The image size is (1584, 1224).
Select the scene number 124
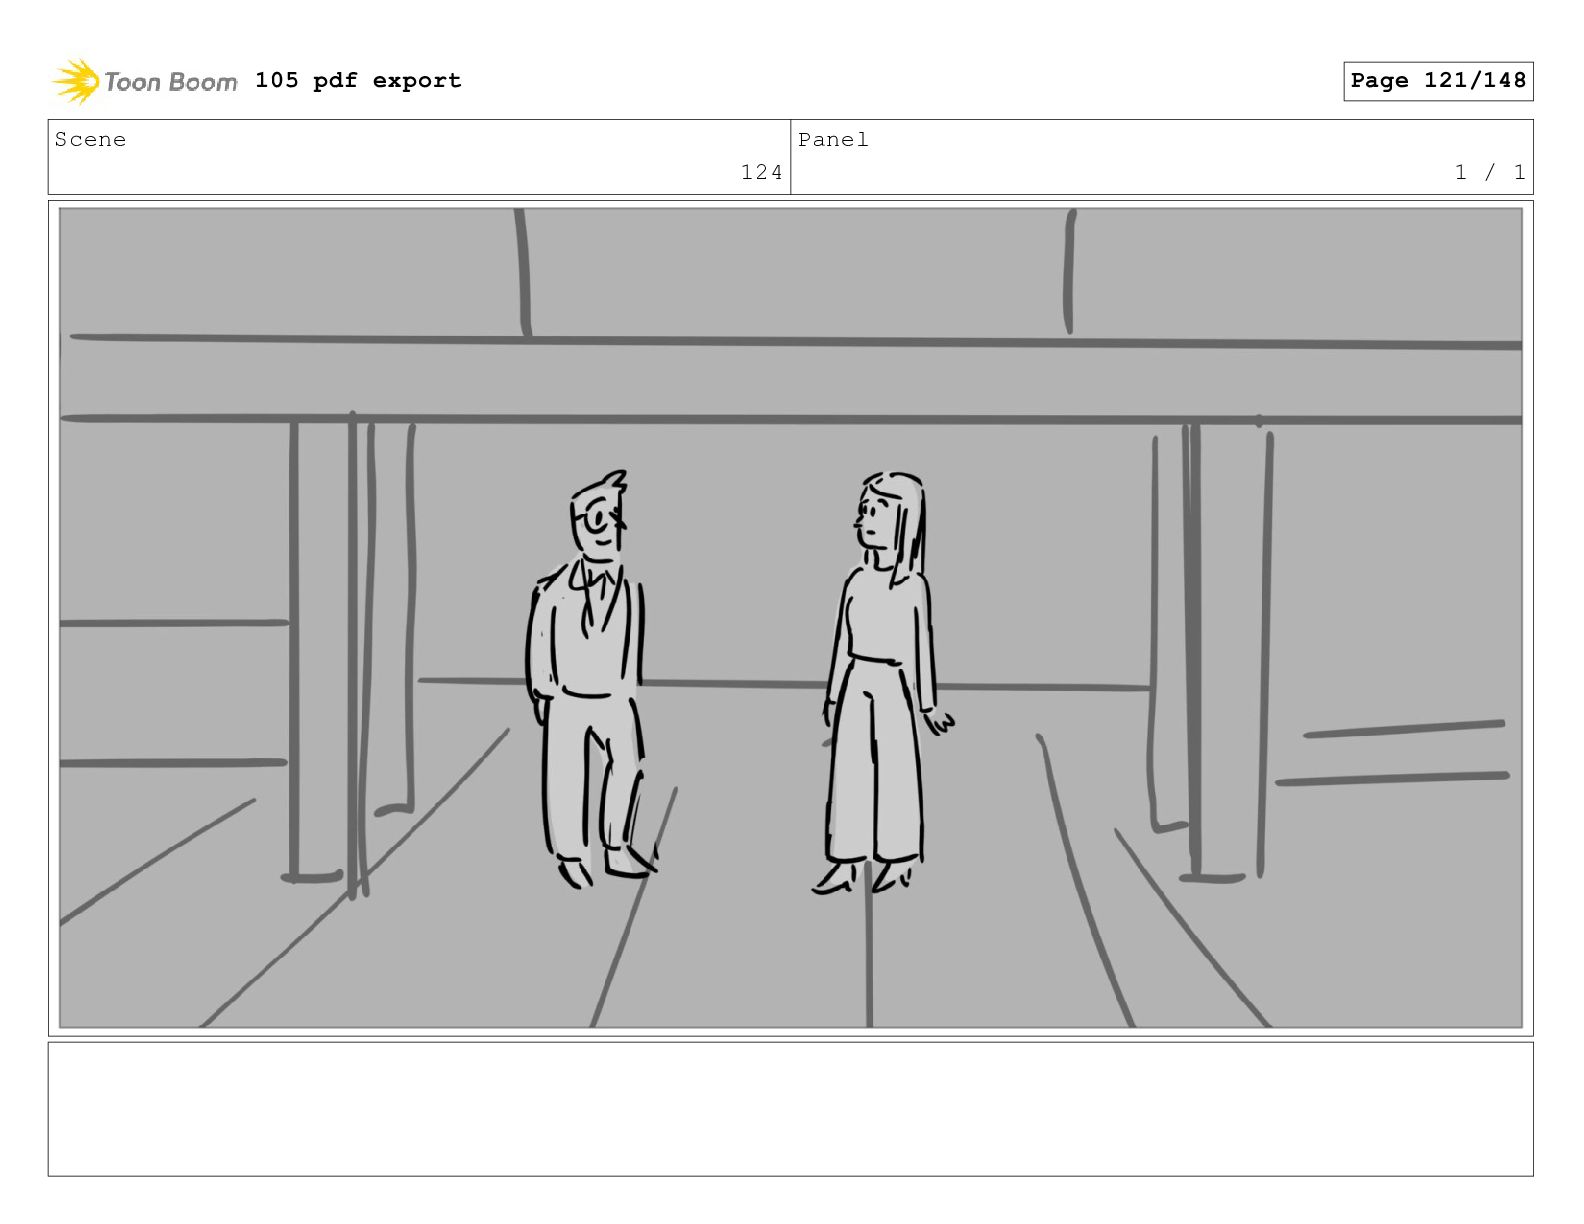[x=761, y=172]
